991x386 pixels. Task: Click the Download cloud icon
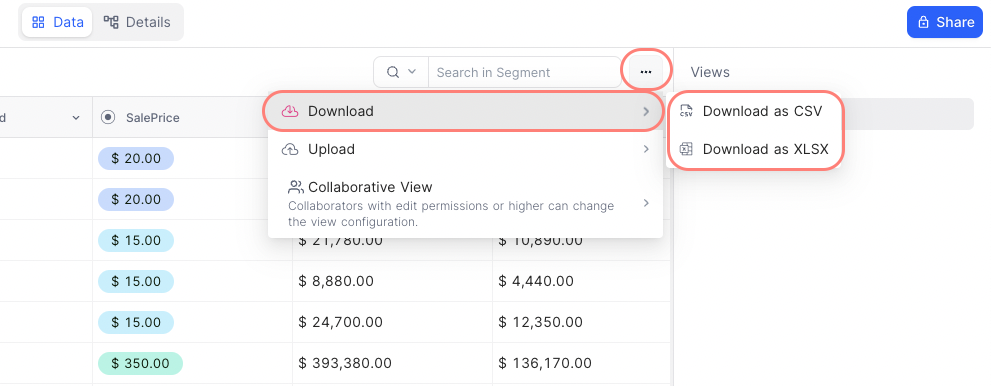click(x=289, y=111)
